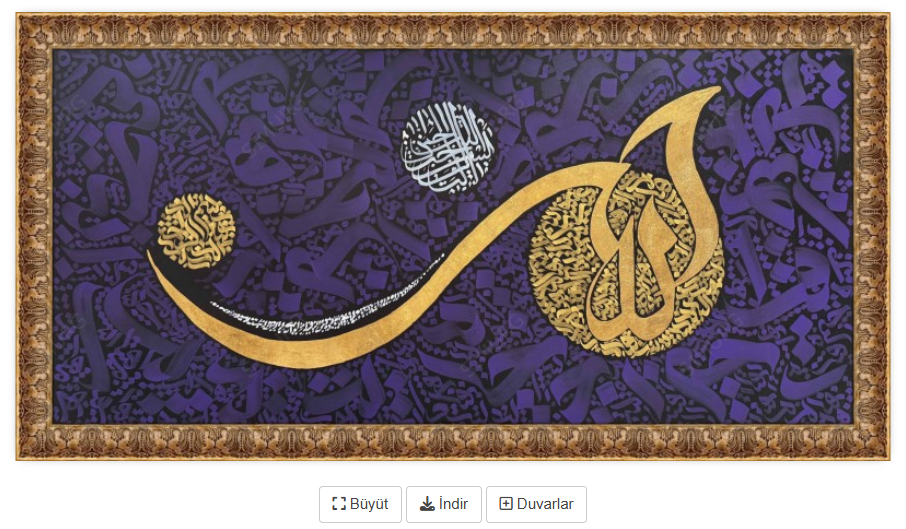Click the expand icon on Büyüt button
This screenshot has width=906, height=529.
[x=339, y=504]
